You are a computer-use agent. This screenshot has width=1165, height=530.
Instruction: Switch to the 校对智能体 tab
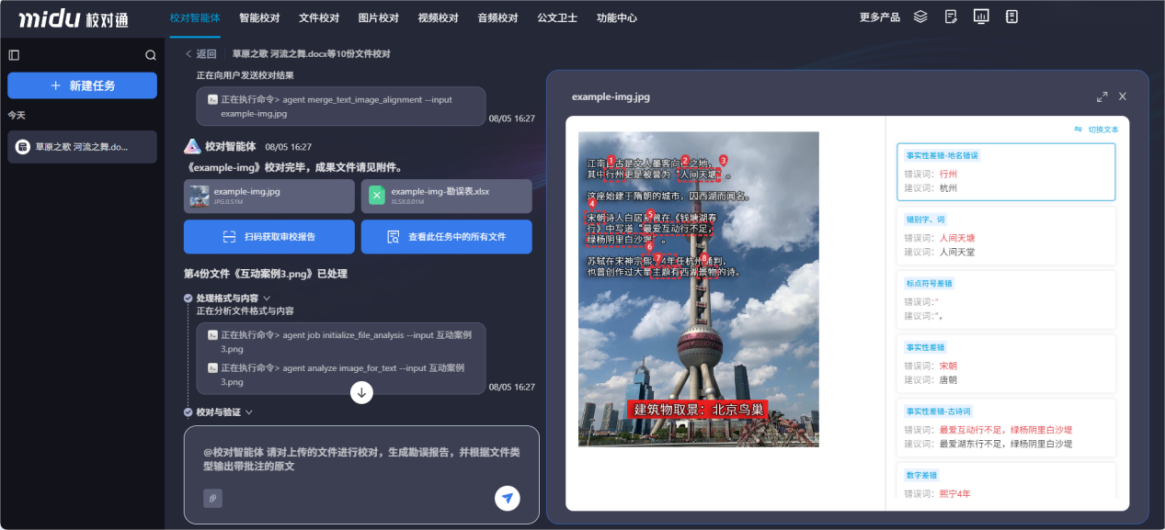pyautogui.click(x=195, y=18)
